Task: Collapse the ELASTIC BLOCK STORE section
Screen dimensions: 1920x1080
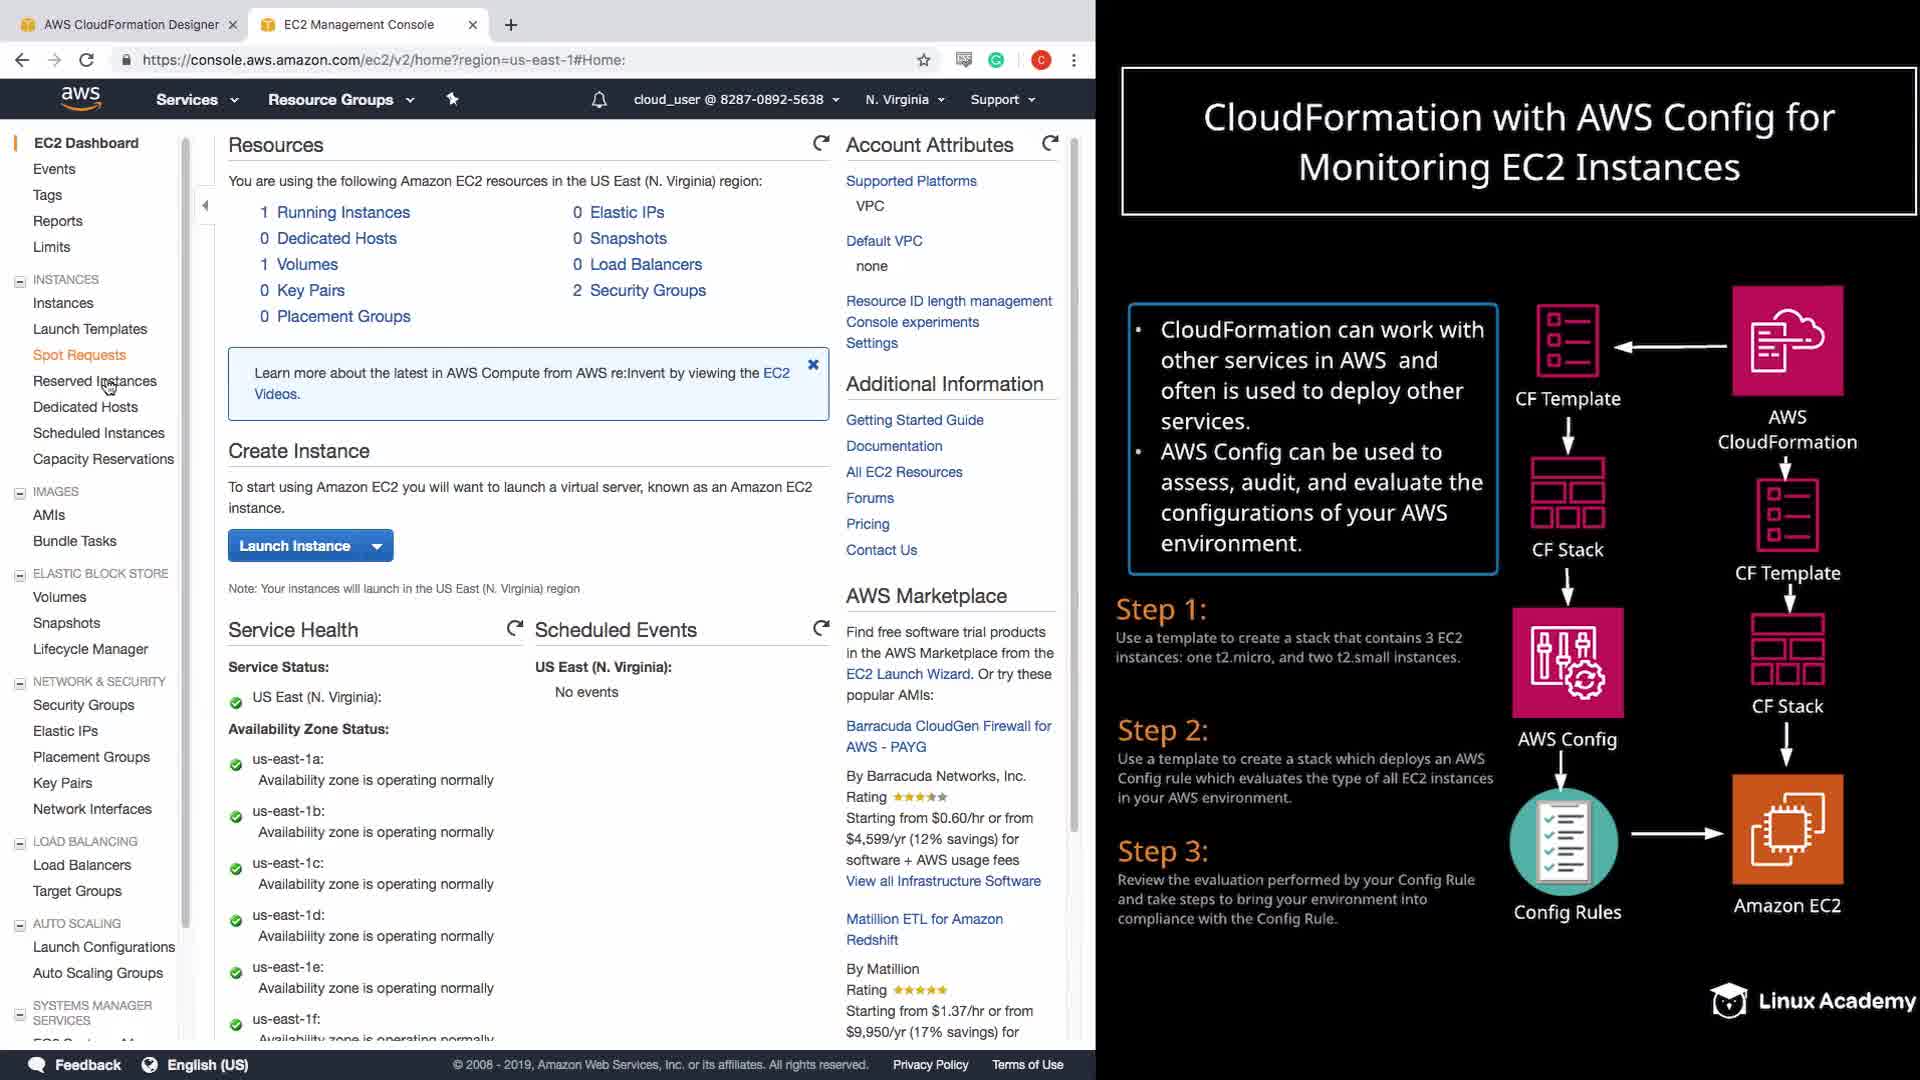Action: [x=19, y=575]
